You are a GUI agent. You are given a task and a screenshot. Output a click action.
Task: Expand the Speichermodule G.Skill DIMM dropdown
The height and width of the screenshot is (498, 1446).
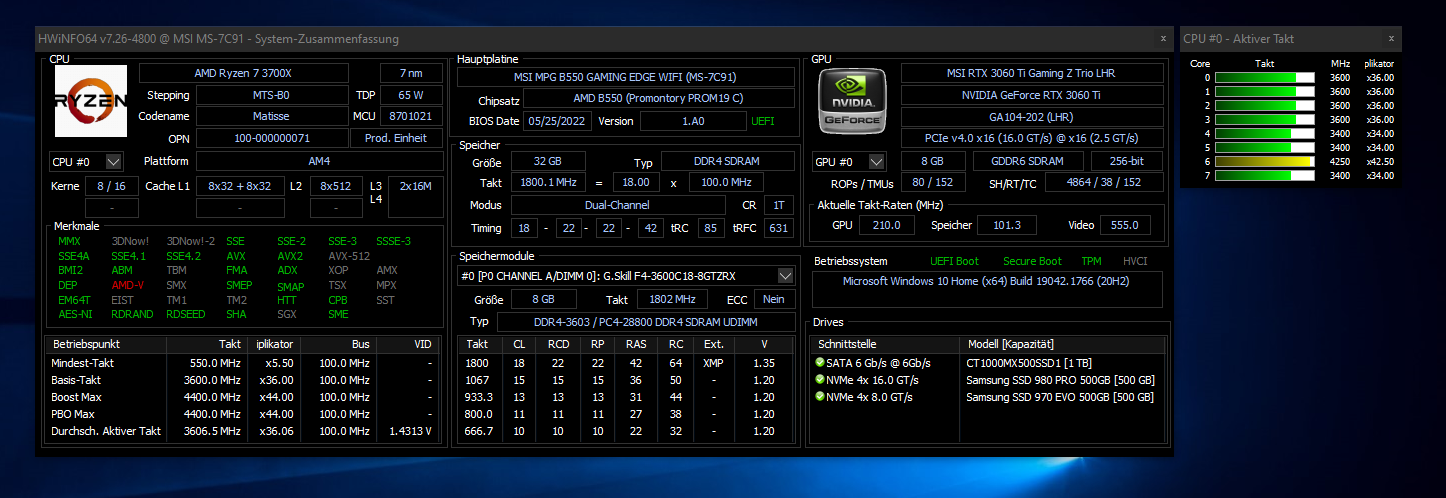[785, 275]
